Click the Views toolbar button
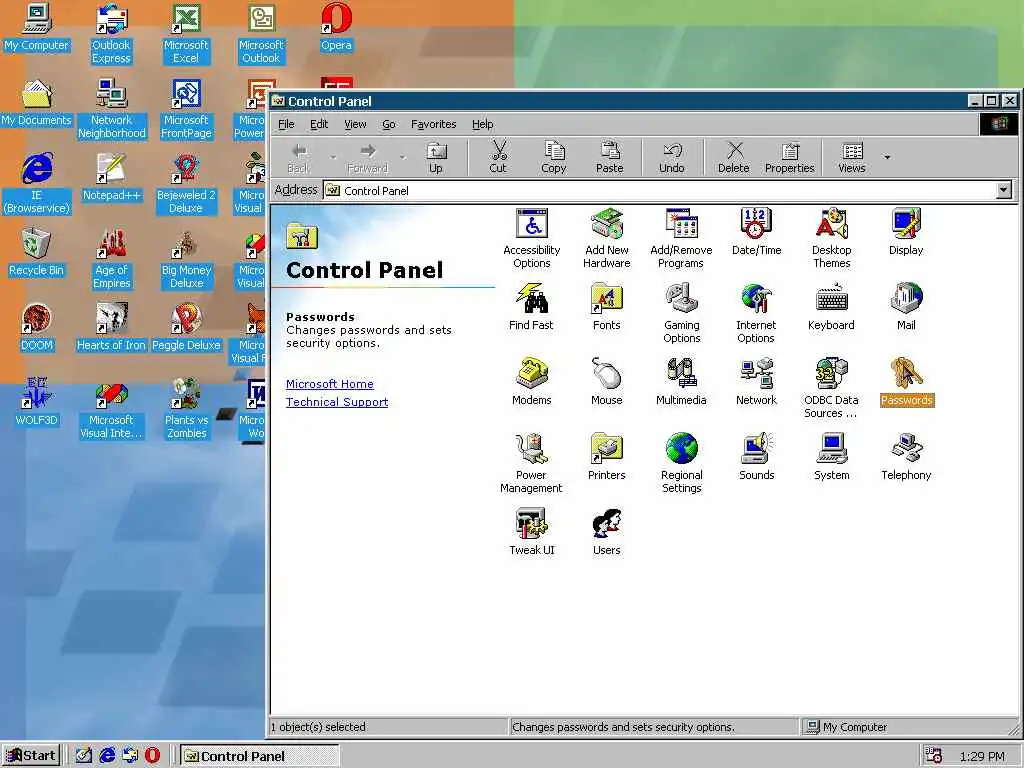 coord(852,158)
